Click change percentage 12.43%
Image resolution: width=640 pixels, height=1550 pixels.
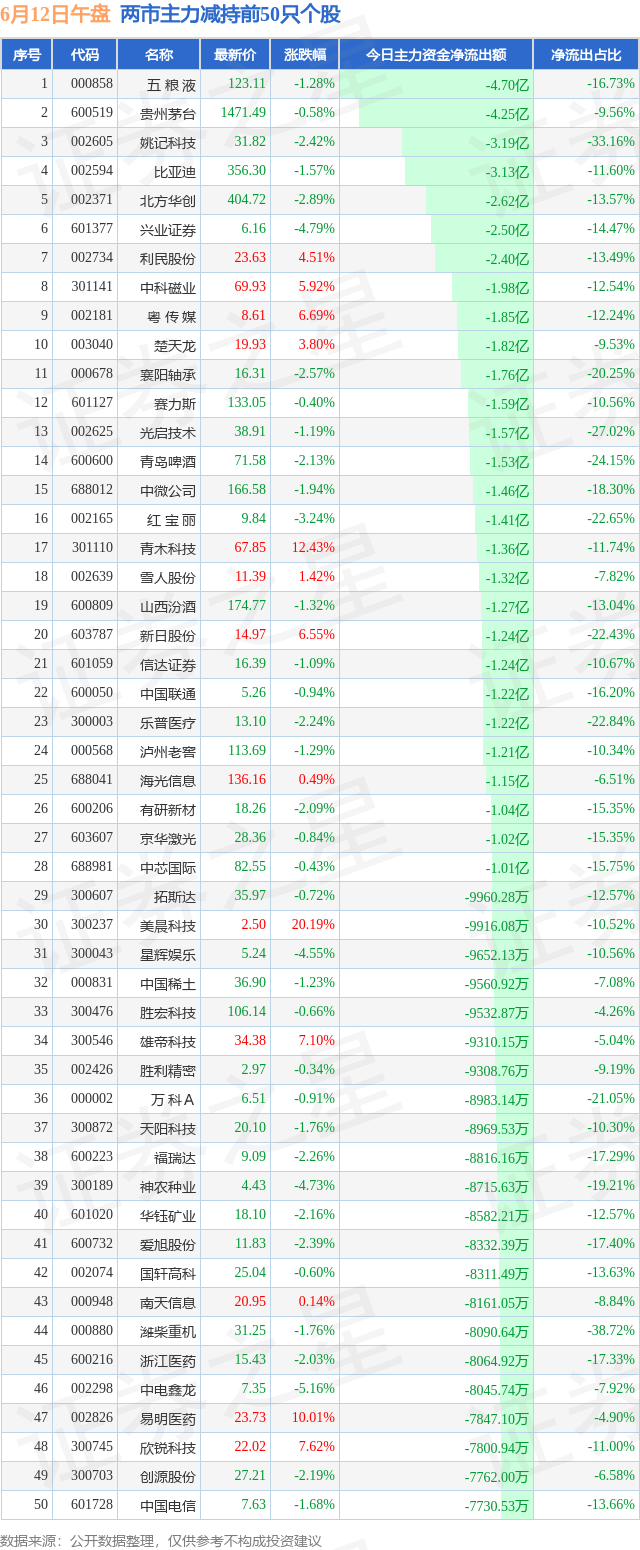313,548
